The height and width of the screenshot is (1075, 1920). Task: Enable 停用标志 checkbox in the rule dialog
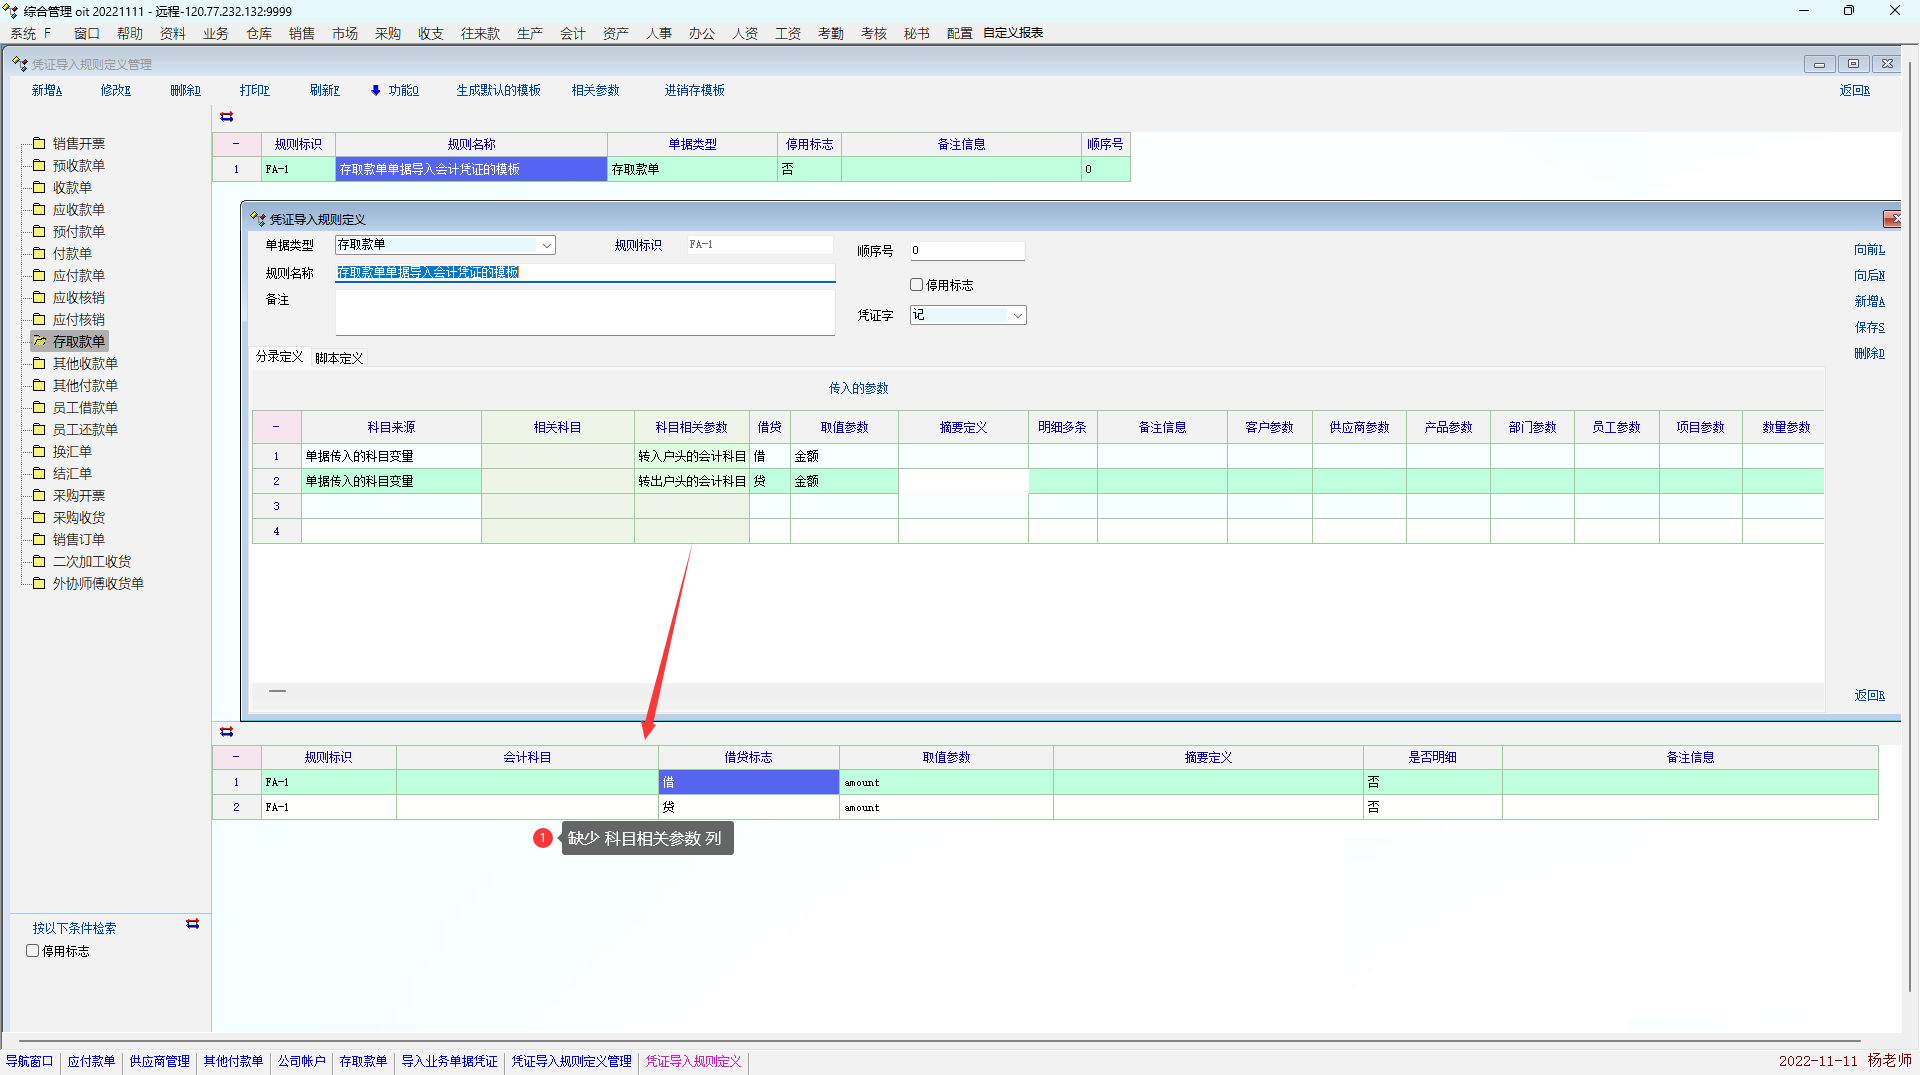tap(916, 285)
